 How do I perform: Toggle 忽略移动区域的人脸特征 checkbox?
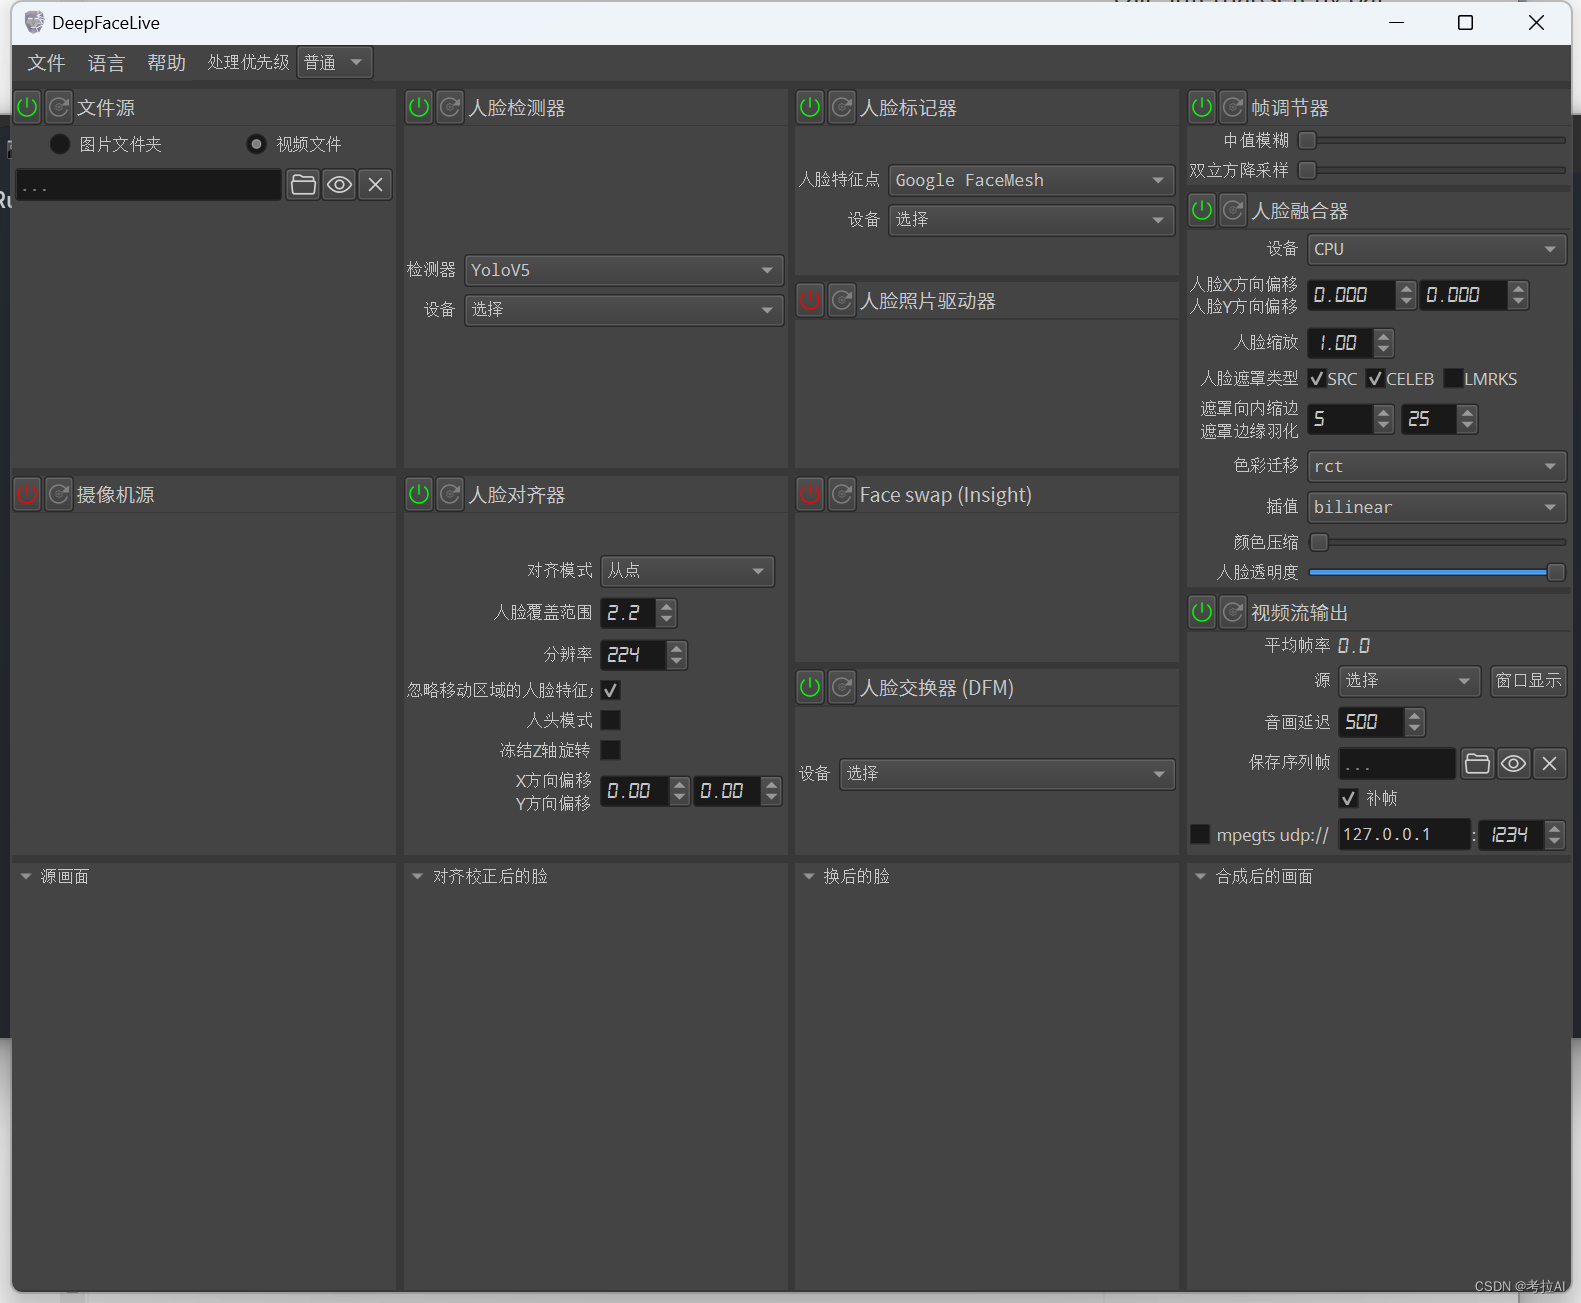tap(611, 690)
